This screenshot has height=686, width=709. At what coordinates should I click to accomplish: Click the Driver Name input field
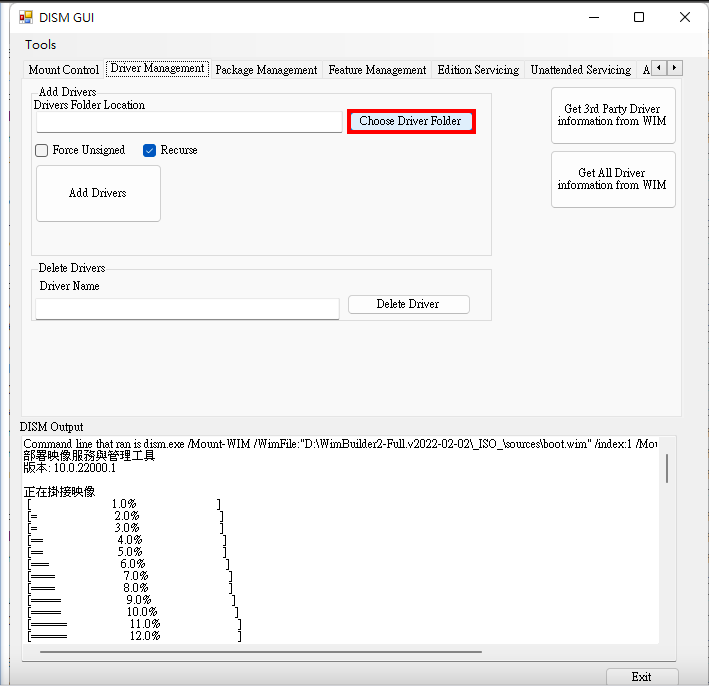click(x=187, y=308)
